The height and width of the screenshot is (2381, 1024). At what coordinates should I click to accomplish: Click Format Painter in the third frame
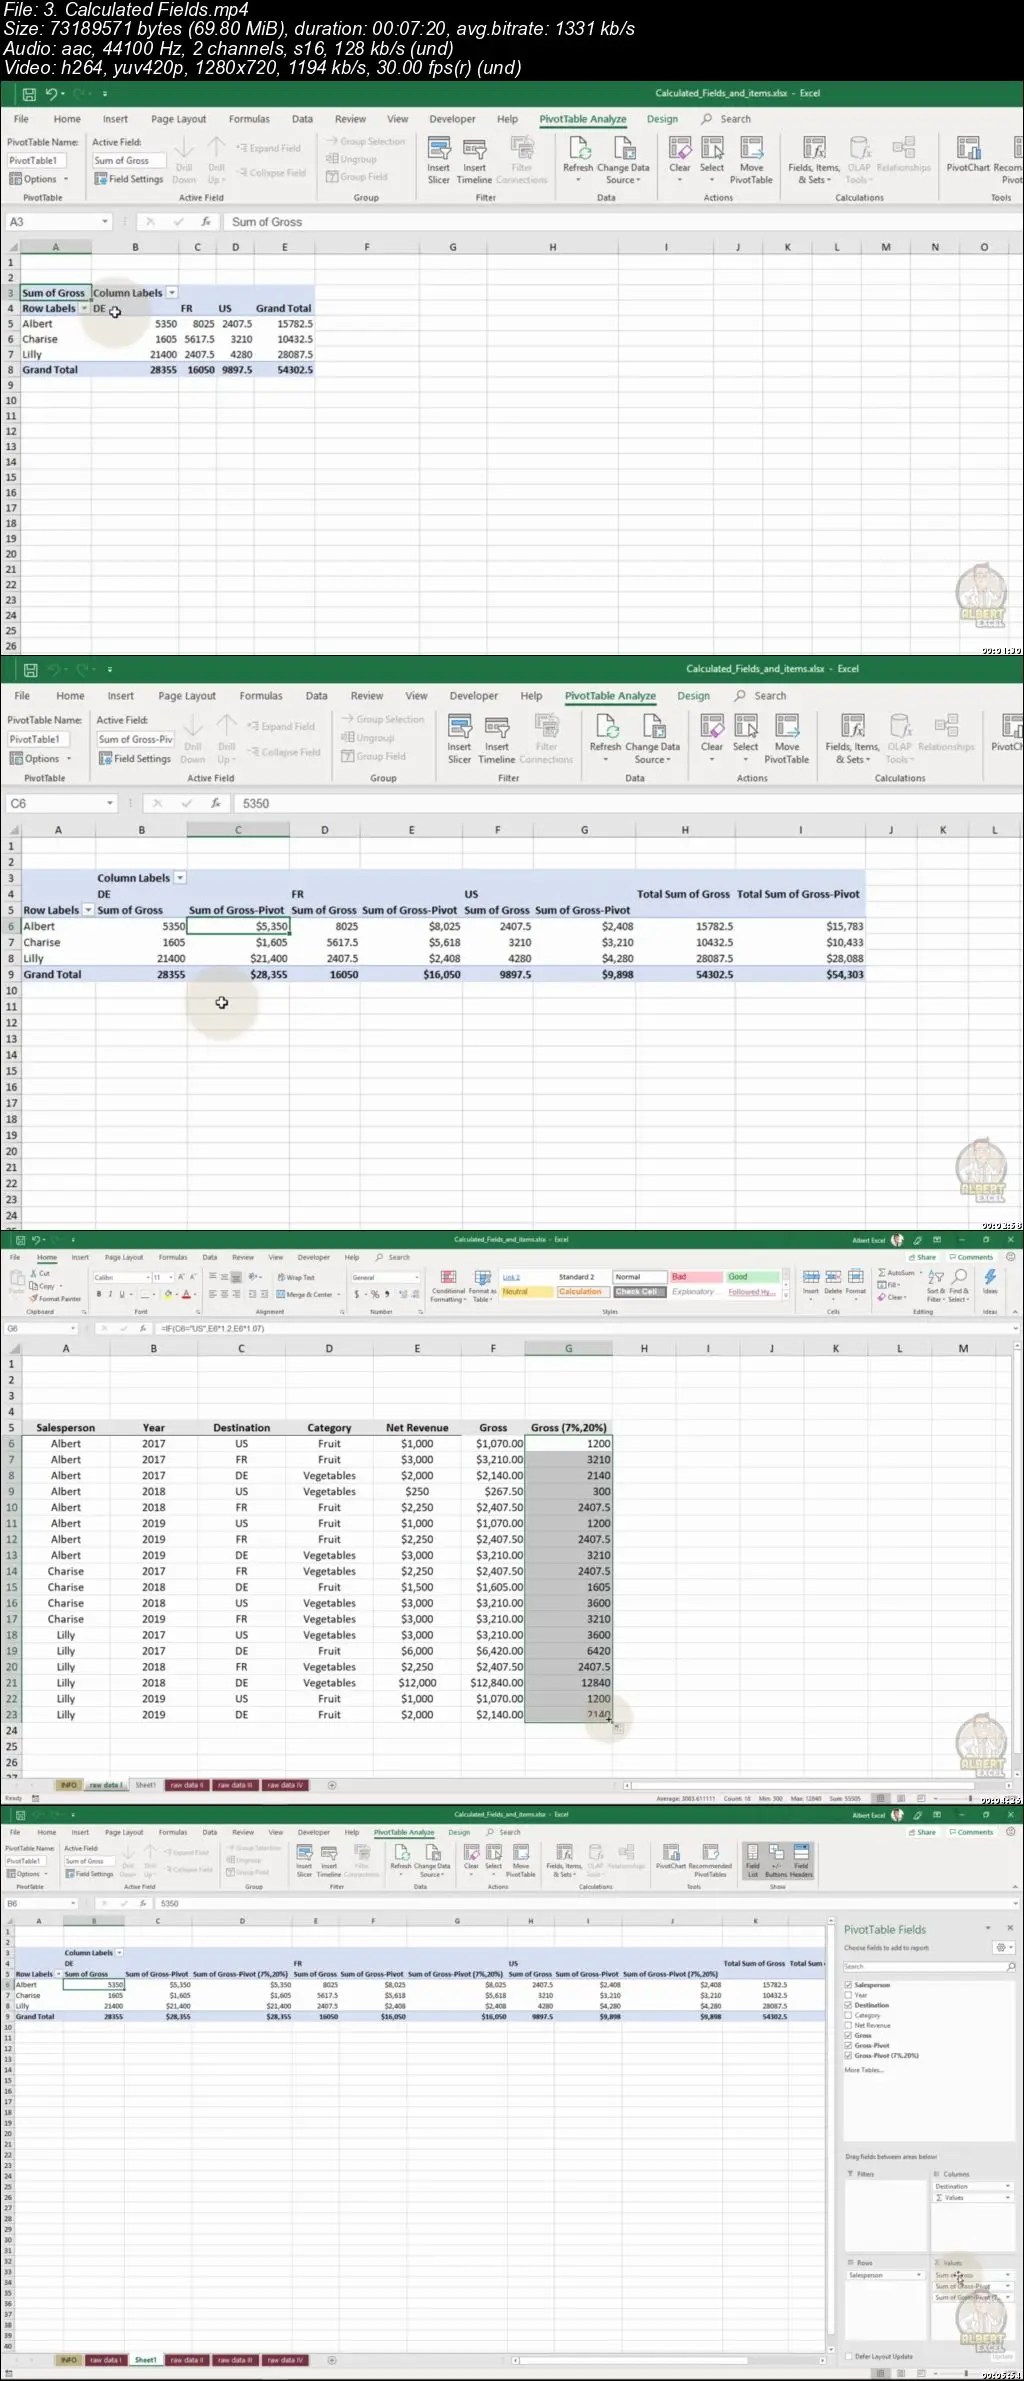56,1298
